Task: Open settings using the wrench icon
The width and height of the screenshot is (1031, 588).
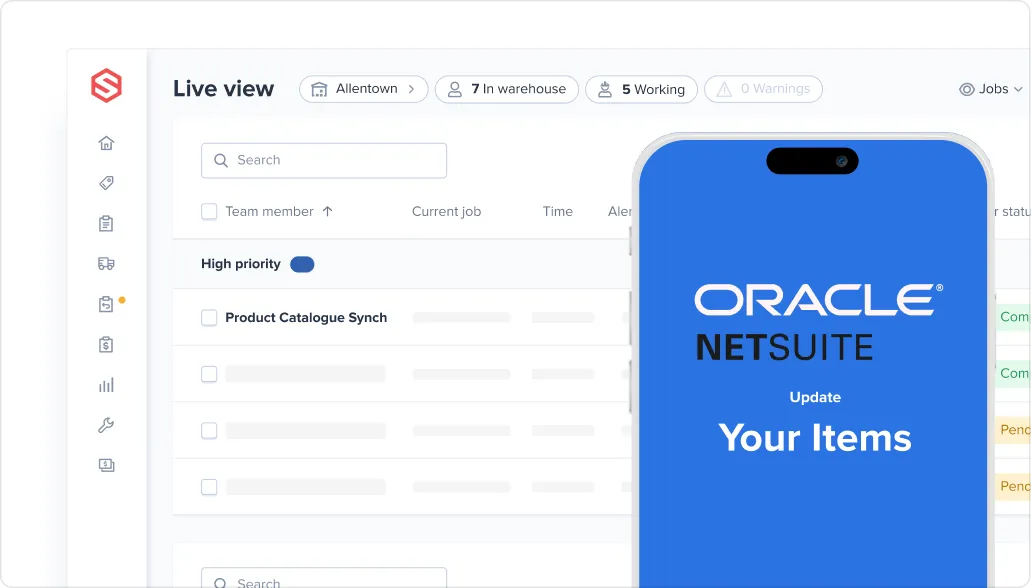Action: click(106, 424)
